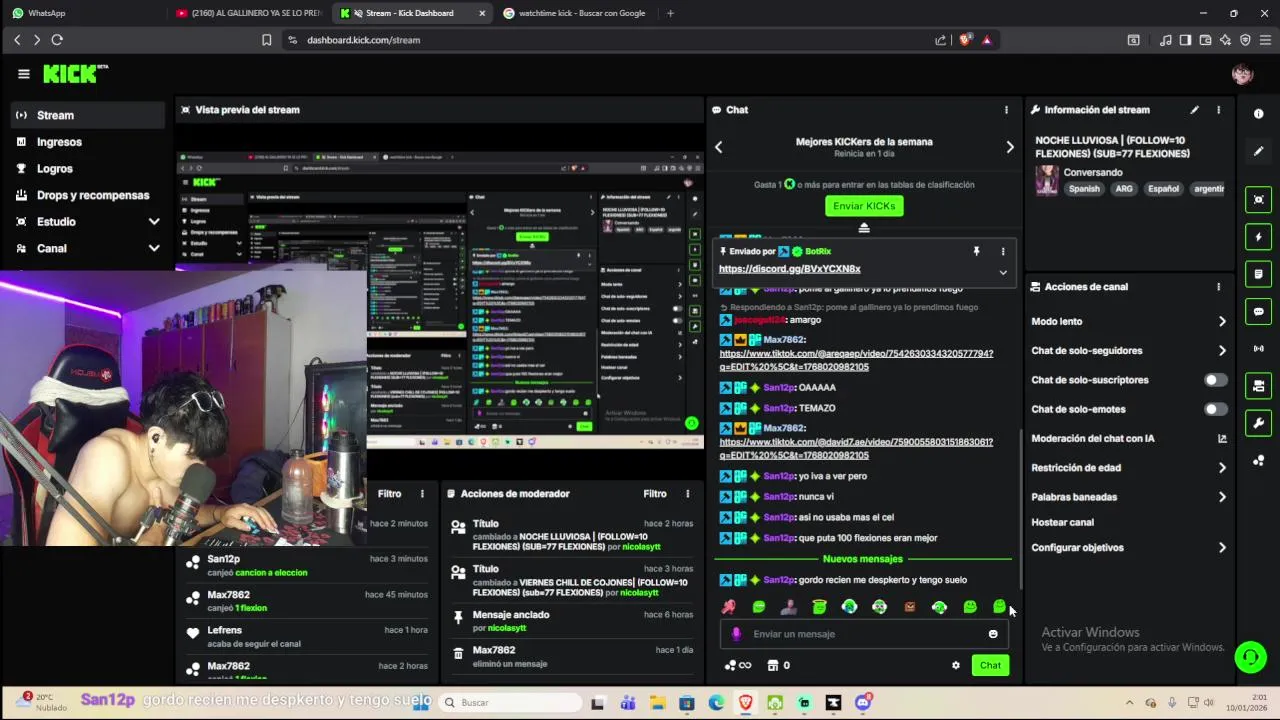Open Información del stream options menu

1218,110
